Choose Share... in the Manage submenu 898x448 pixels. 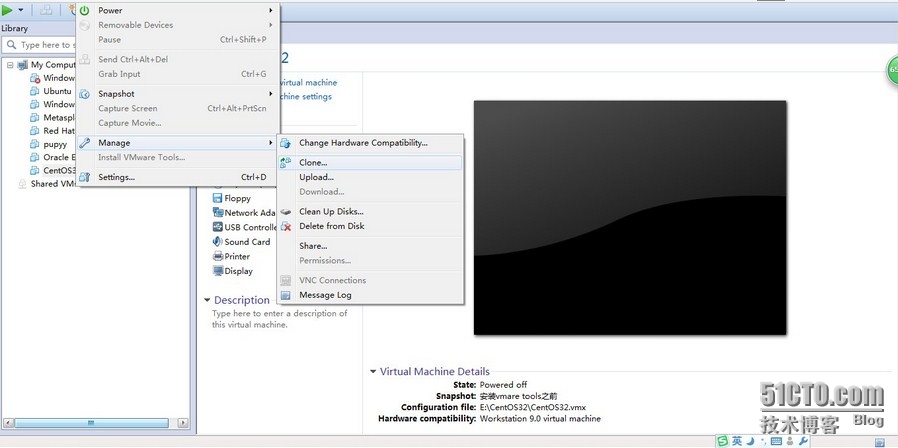[x=370, y=246]
